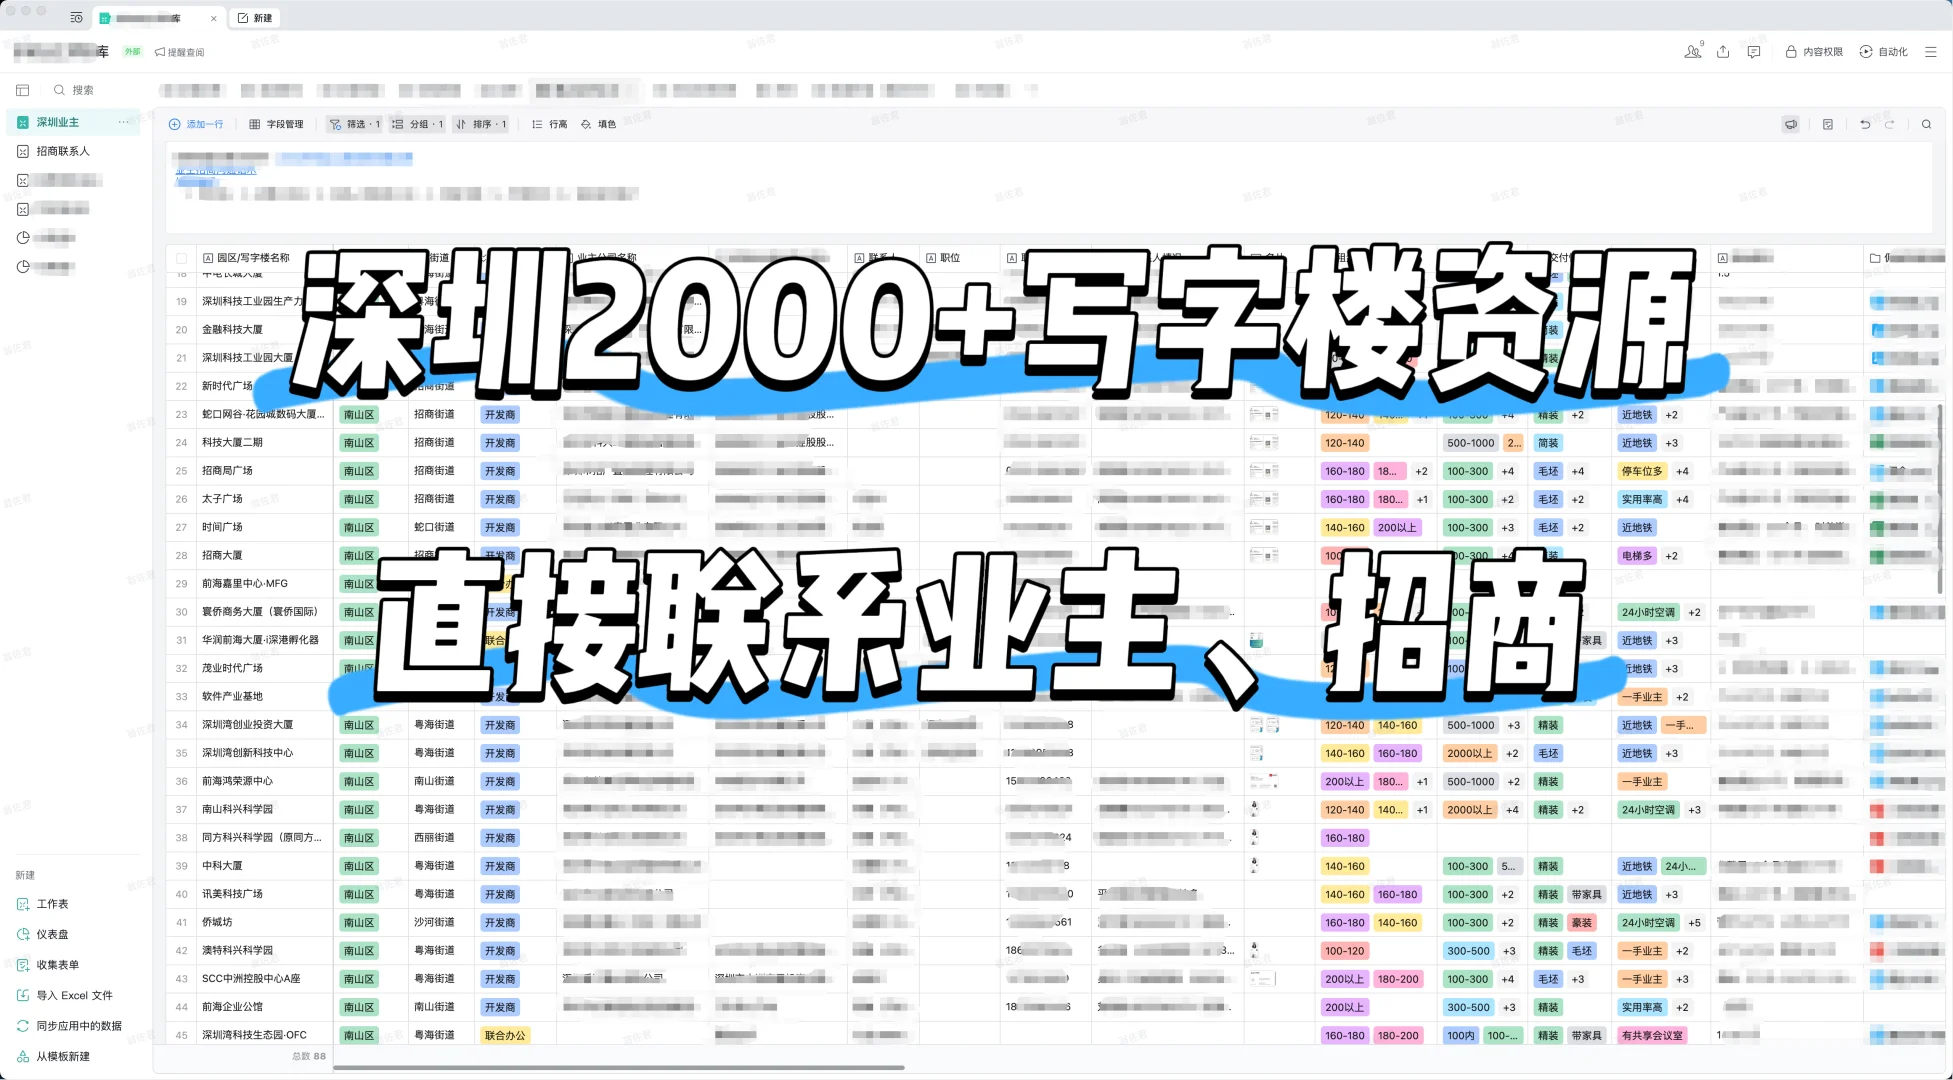Toggle the announcement megaphone icon in toolbar
The image size is (1953, 1080).
(x=1791, y=124)
